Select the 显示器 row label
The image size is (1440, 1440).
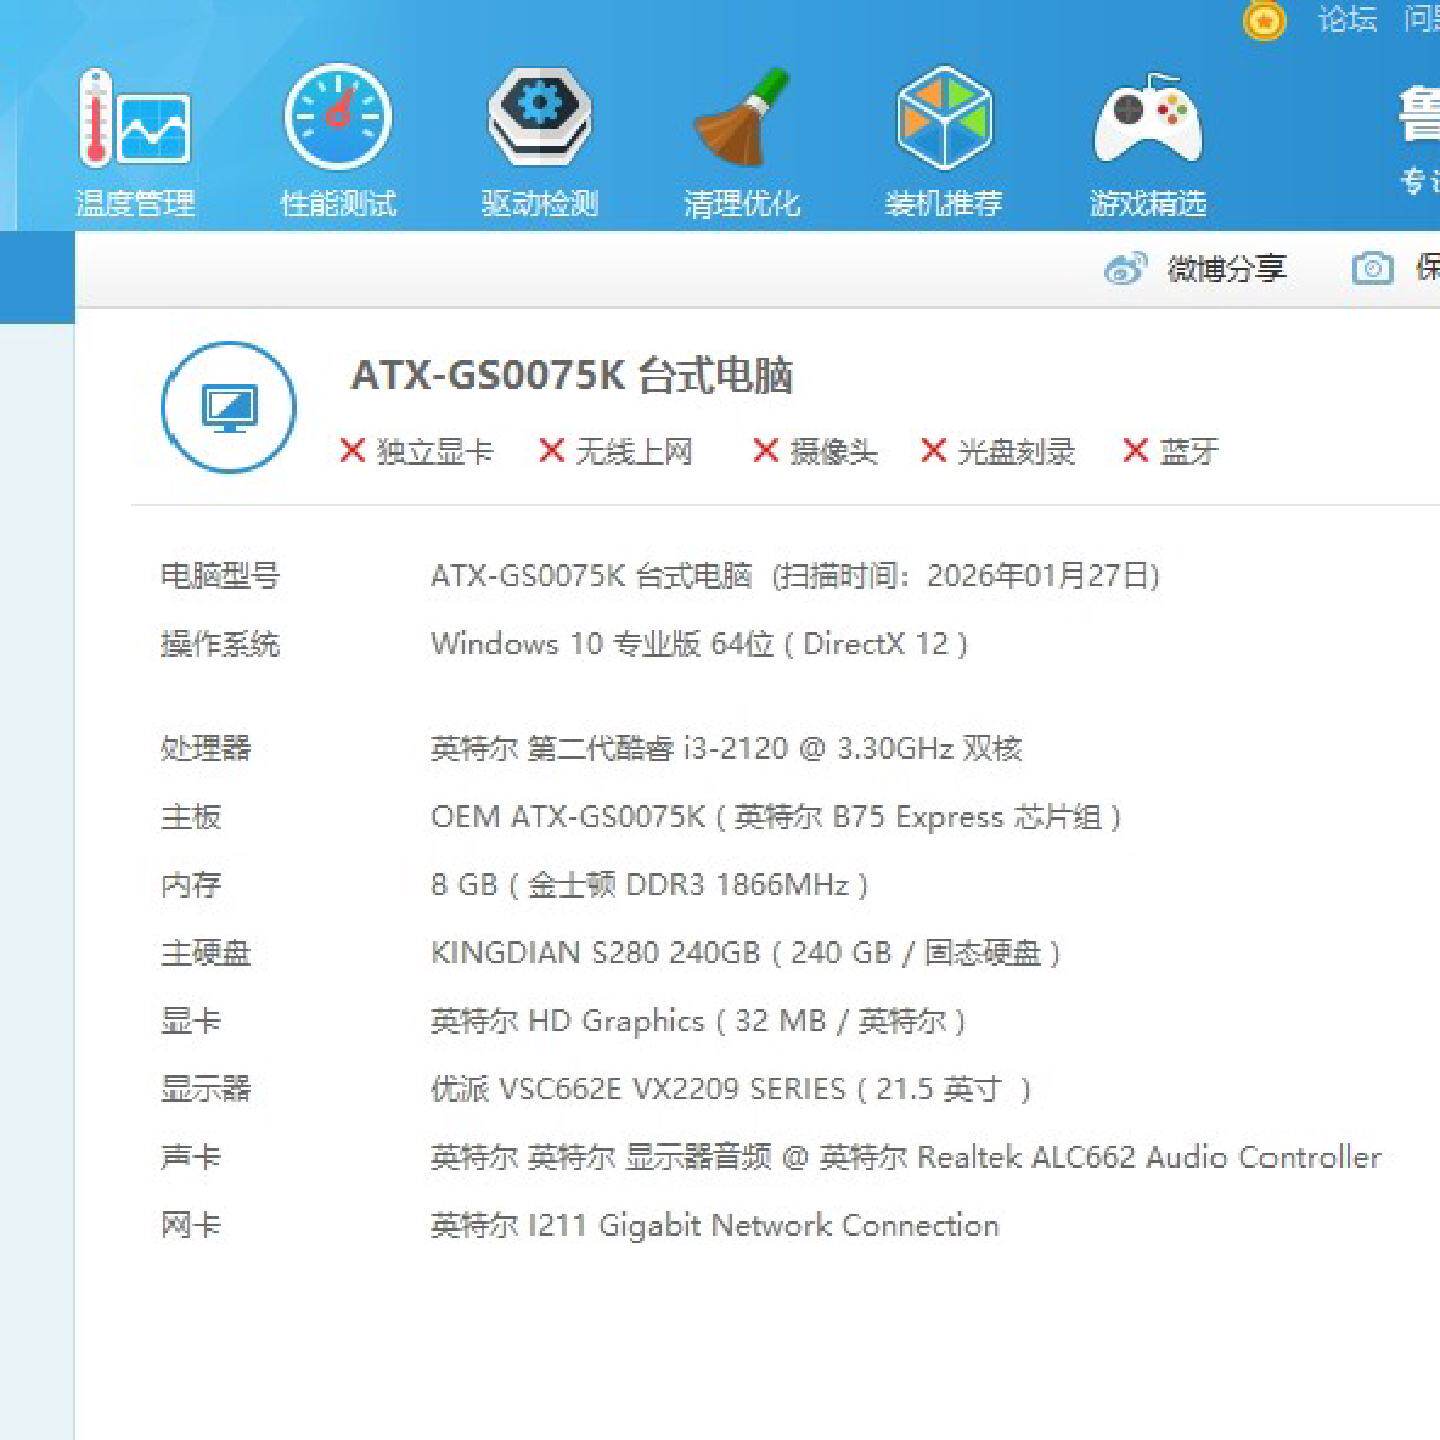[x=206, y=1089]
